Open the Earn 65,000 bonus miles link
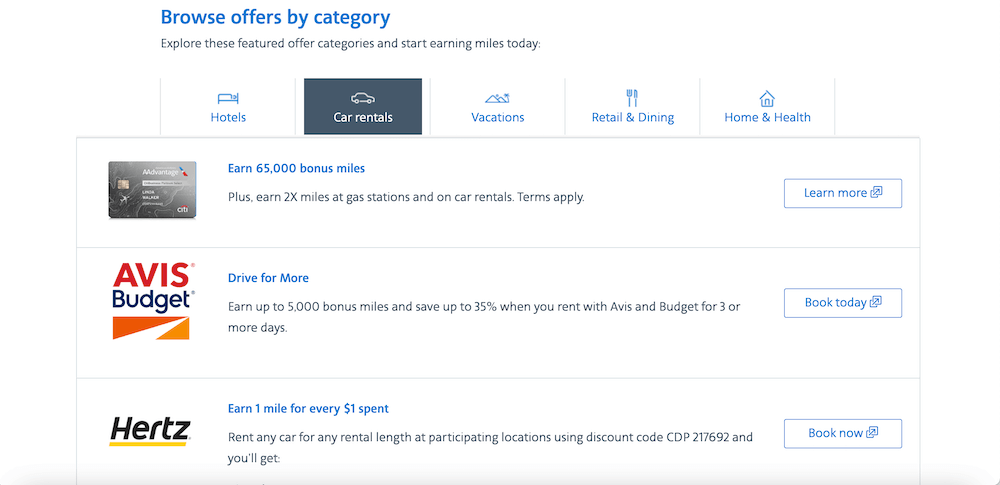 (297, 168)
